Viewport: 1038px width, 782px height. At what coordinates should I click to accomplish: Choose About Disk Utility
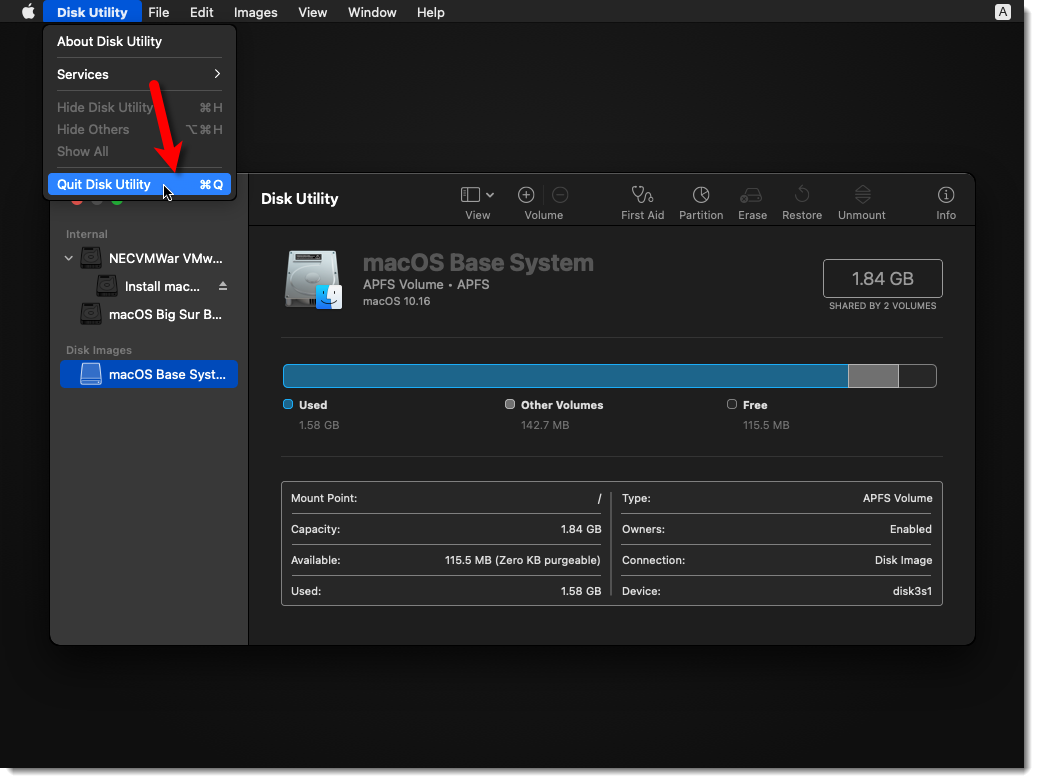[x=139, y=41]
